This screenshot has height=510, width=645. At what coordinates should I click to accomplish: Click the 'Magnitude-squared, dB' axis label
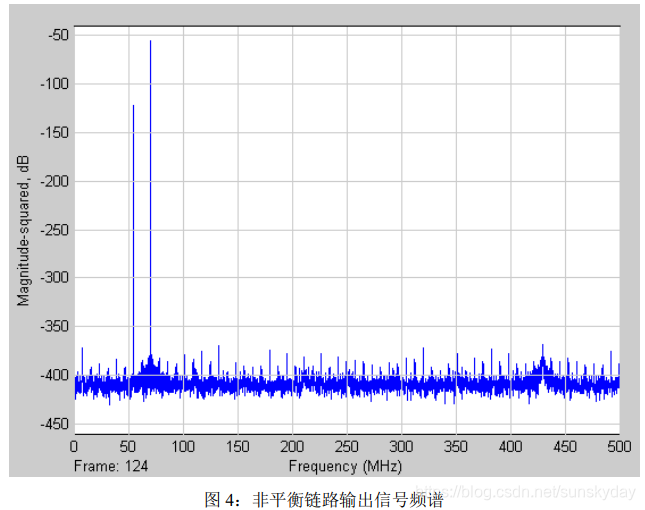pos(23,231)
